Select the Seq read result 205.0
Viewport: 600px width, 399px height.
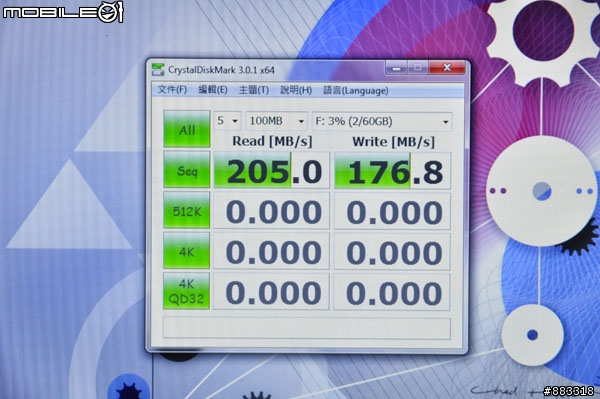pyautogui.click(x=271, y=170)
